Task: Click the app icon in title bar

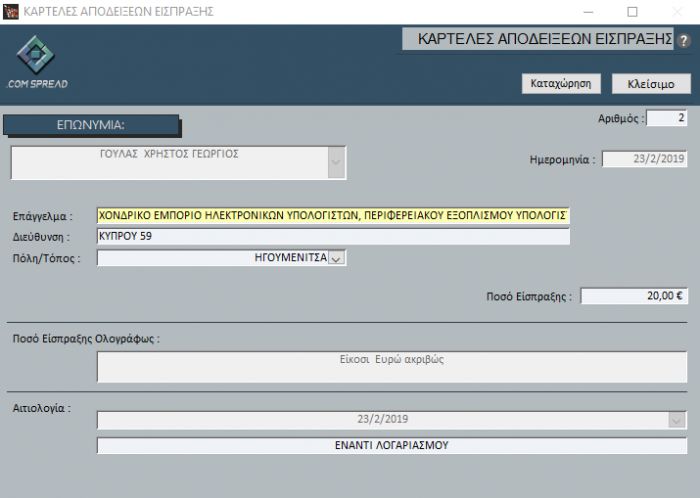Action: 11,12
